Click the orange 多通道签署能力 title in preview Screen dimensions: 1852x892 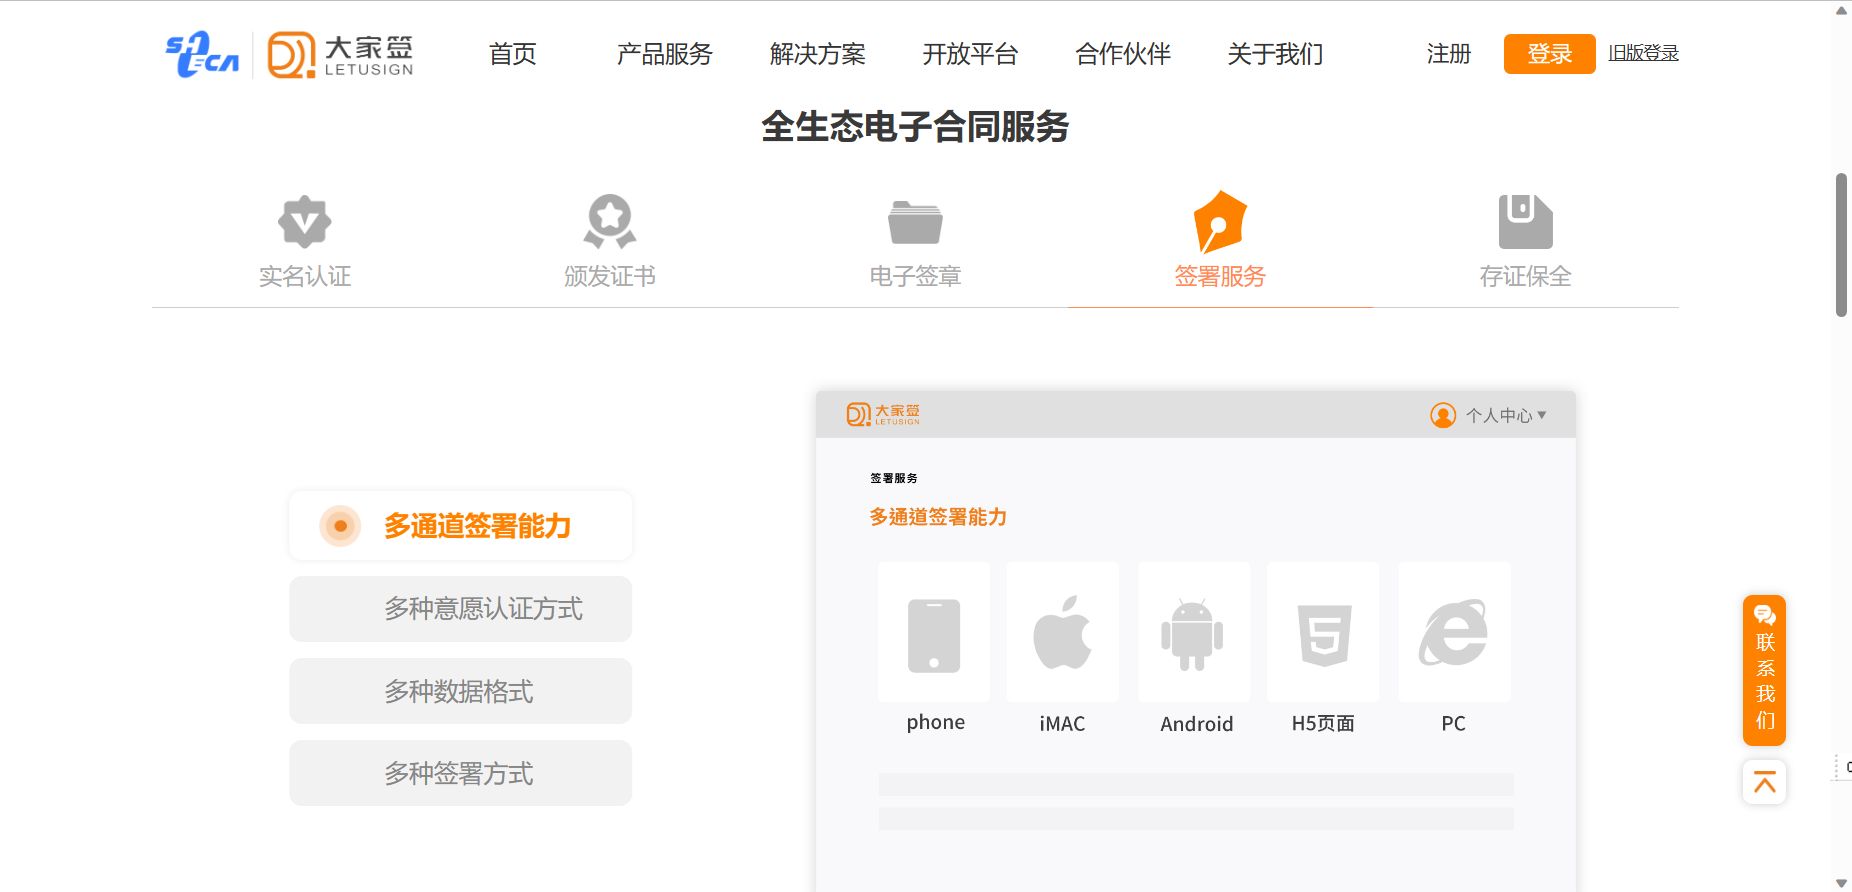coord(938,517)
